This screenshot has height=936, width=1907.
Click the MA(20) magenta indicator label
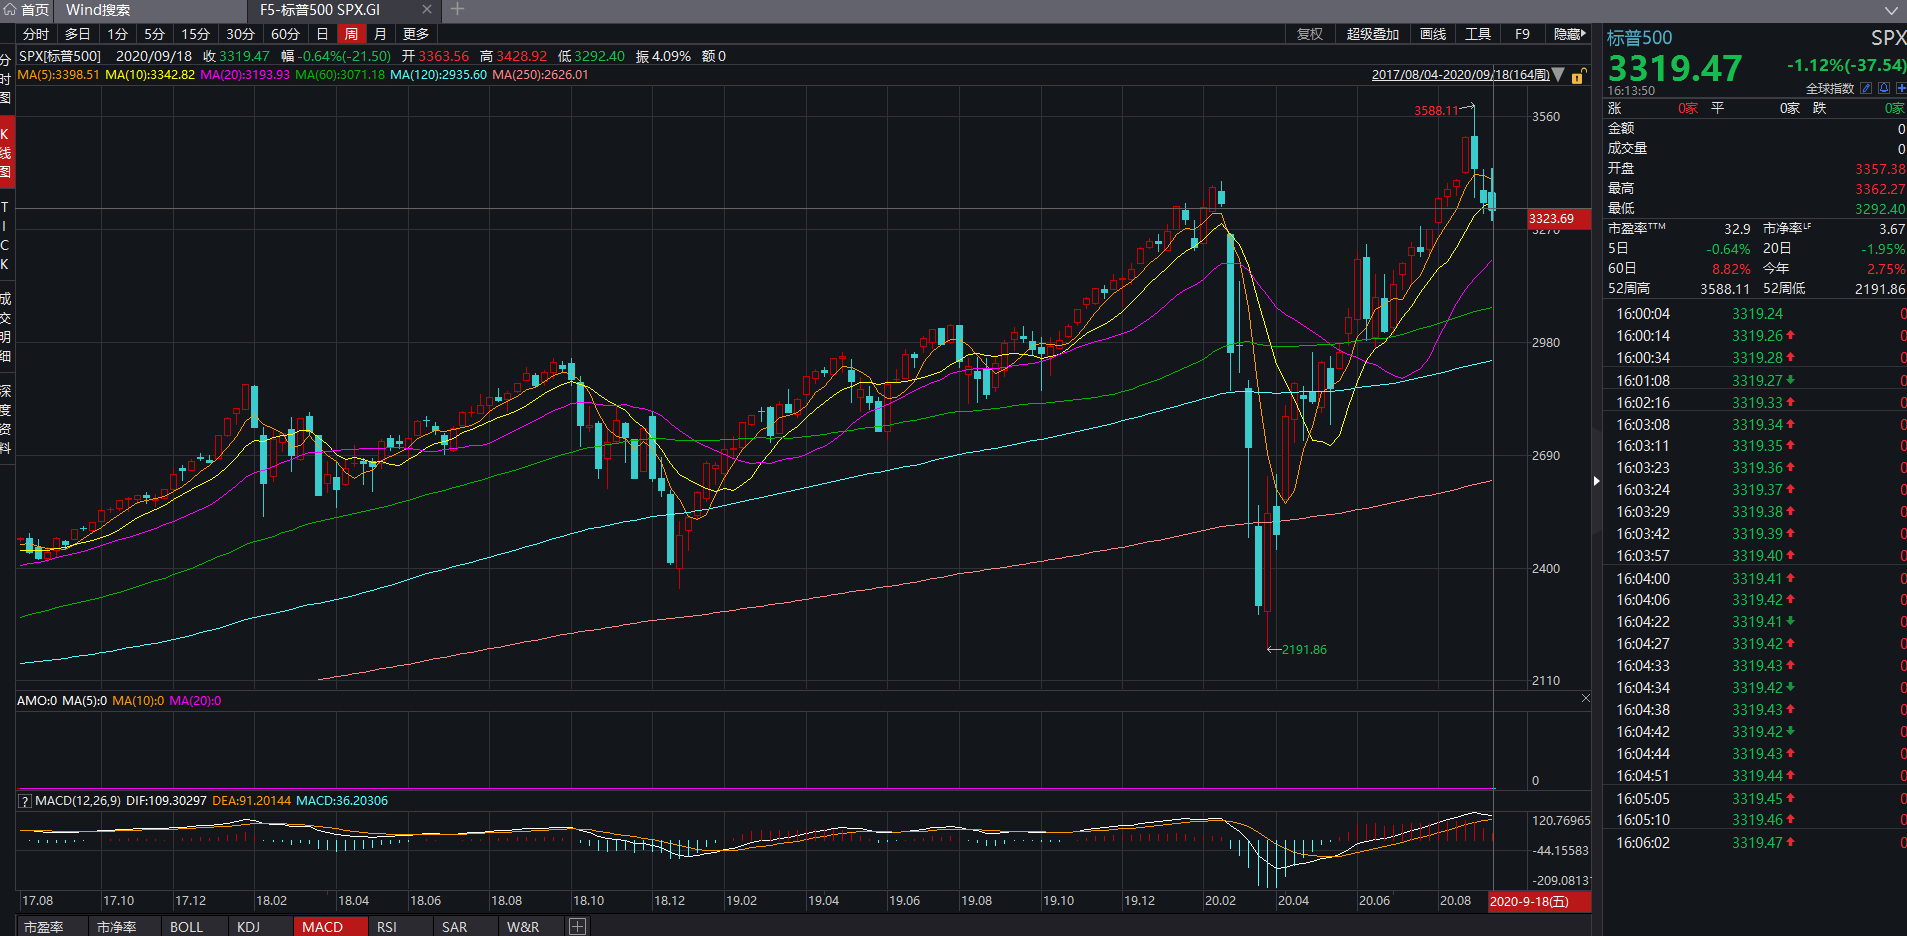[245, 75]
